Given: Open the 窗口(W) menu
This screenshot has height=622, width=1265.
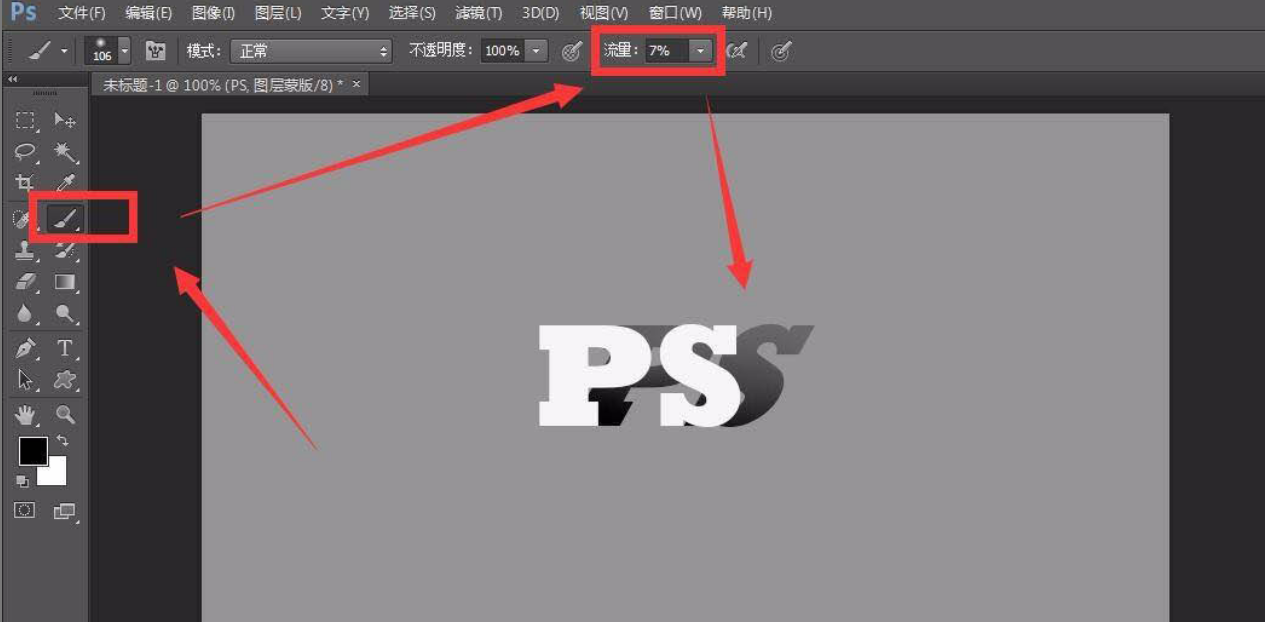Looking at the screenshot, I should pos(675,13).
